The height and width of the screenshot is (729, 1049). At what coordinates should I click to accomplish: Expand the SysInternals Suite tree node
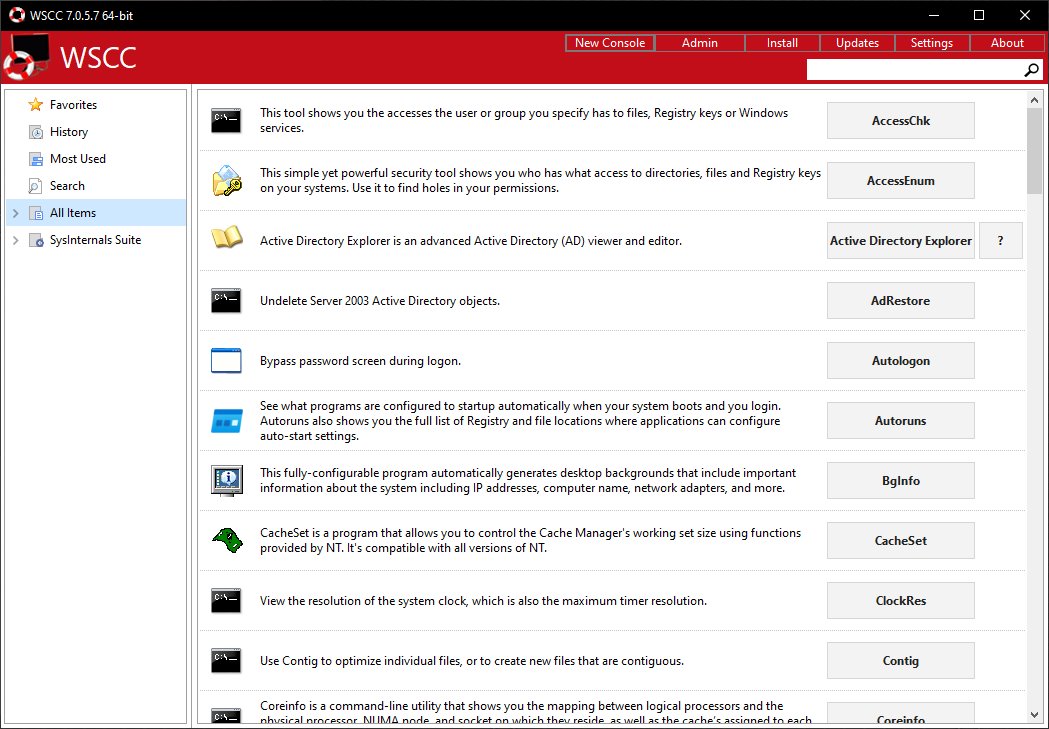16,240
